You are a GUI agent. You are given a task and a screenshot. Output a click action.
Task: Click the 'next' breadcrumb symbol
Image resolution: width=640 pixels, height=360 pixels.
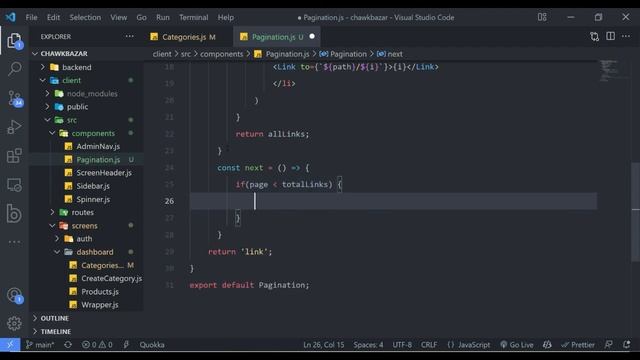[x=389, y=54]
